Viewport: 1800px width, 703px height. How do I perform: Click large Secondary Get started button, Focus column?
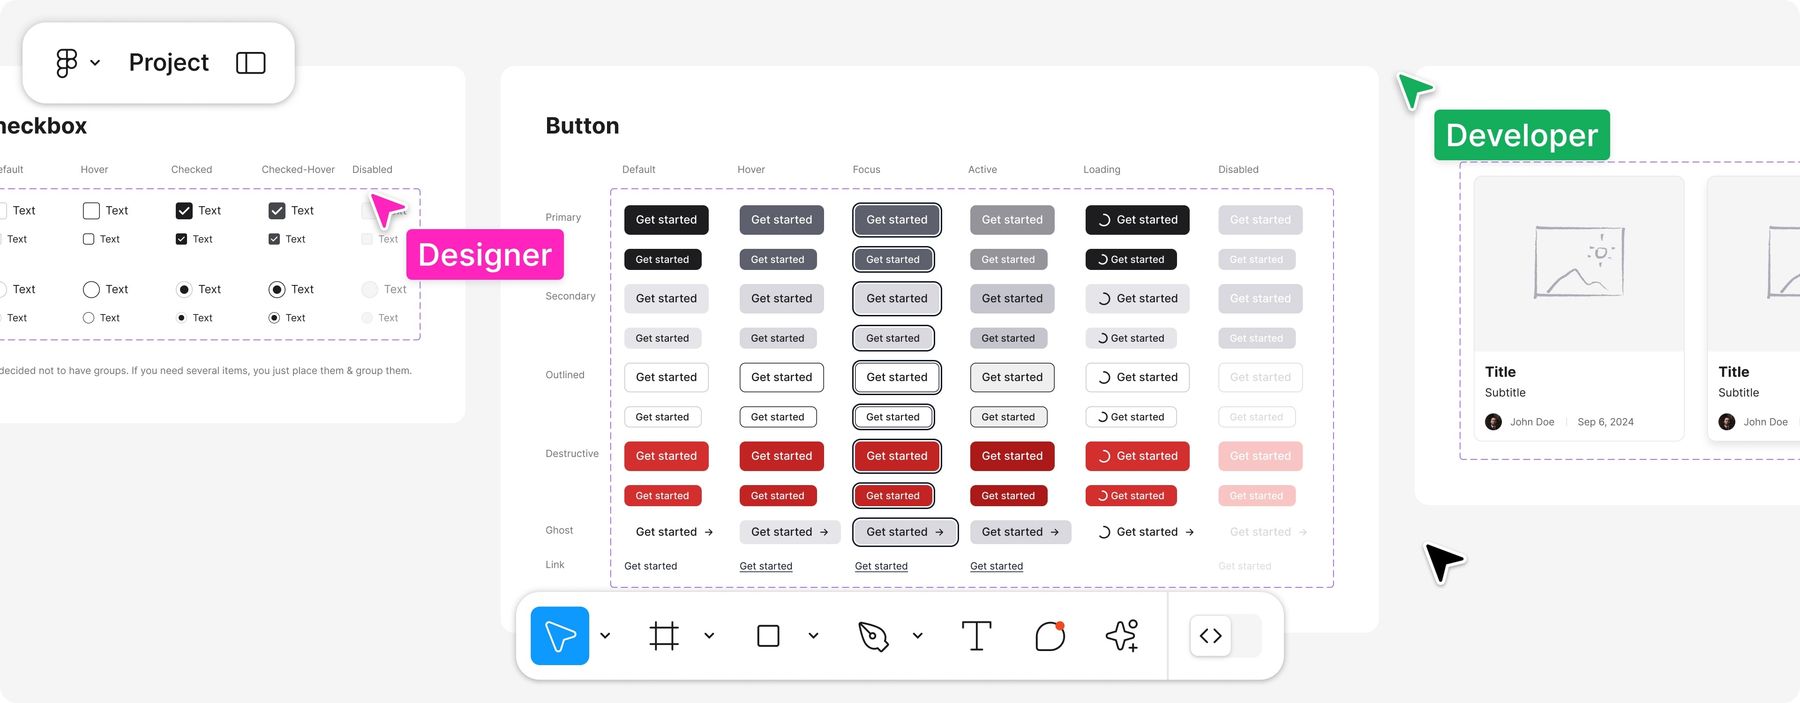tap(897, 299)
